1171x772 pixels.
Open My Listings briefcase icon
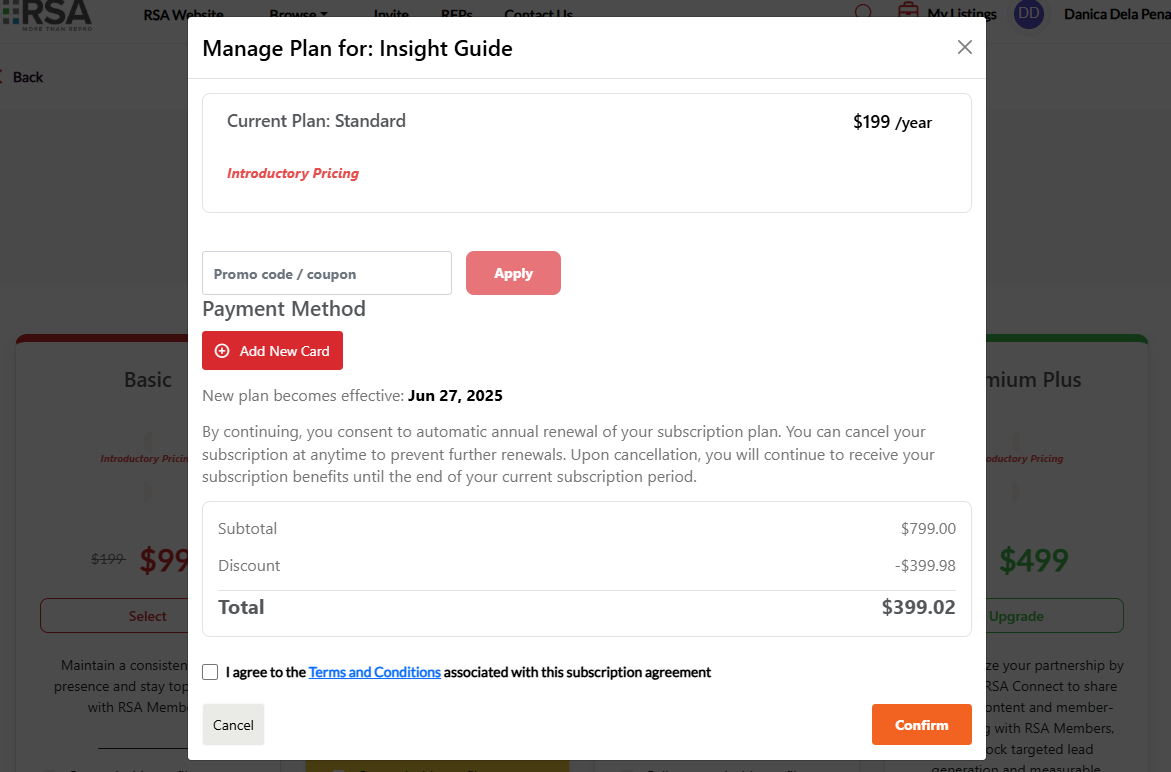908,12
